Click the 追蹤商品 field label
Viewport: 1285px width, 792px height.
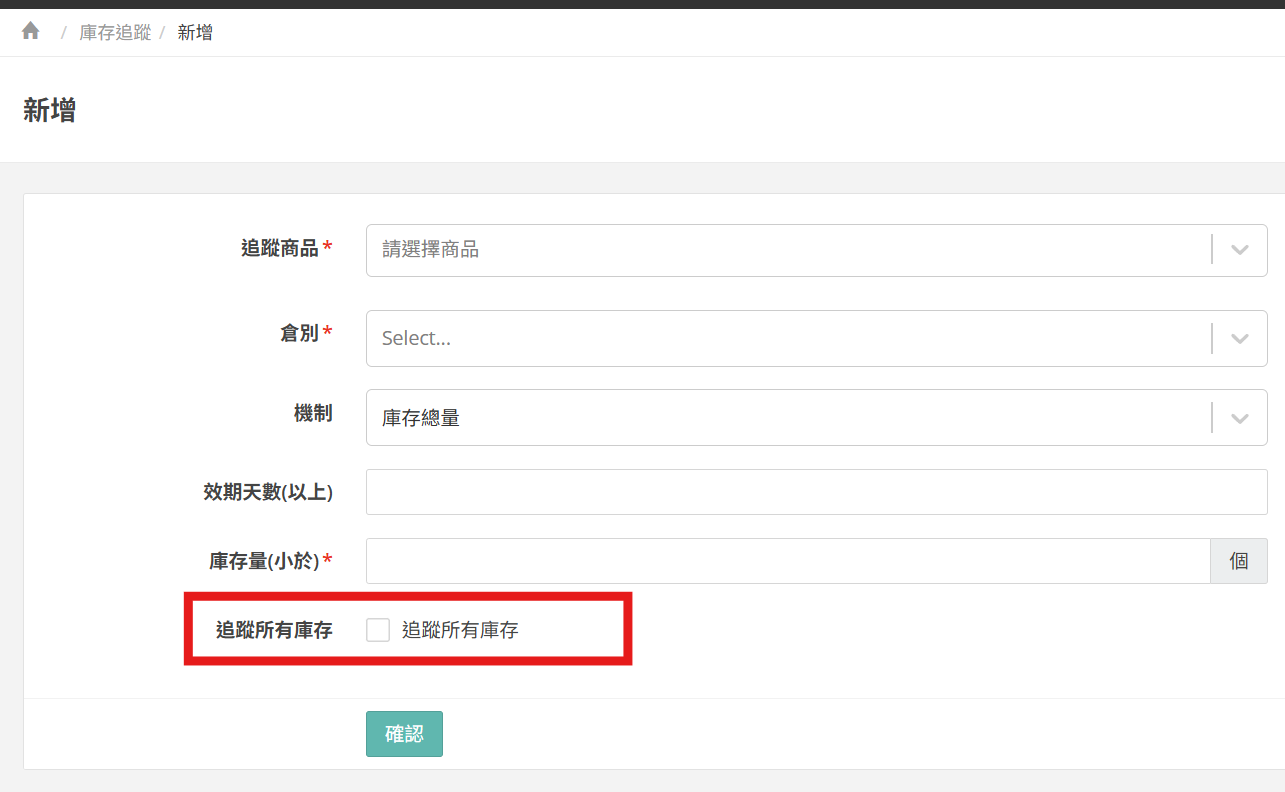(x=279, y=248)
